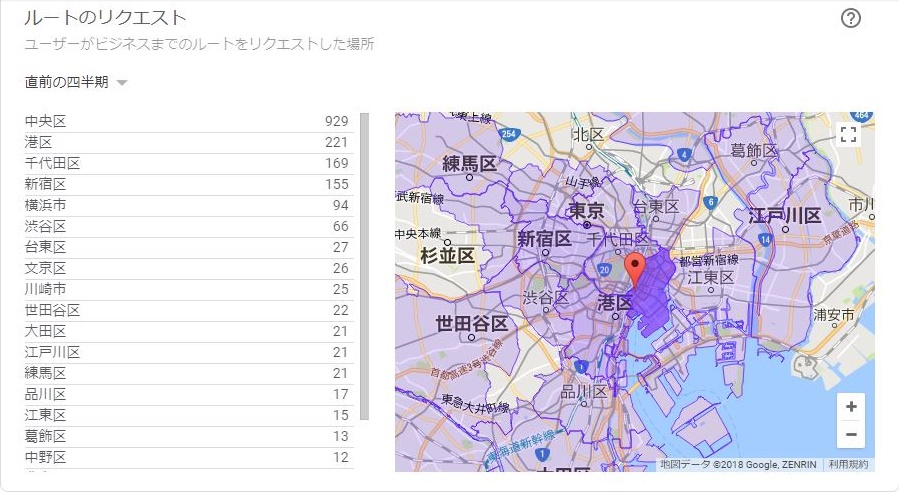
Task: Zoom out on the map
Action: (x=851, y=435)
